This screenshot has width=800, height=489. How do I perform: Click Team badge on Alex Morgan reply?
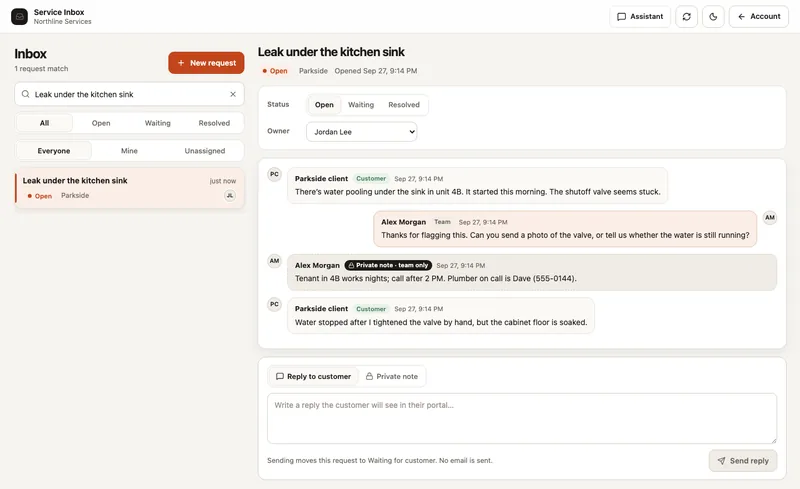(442, 222)
